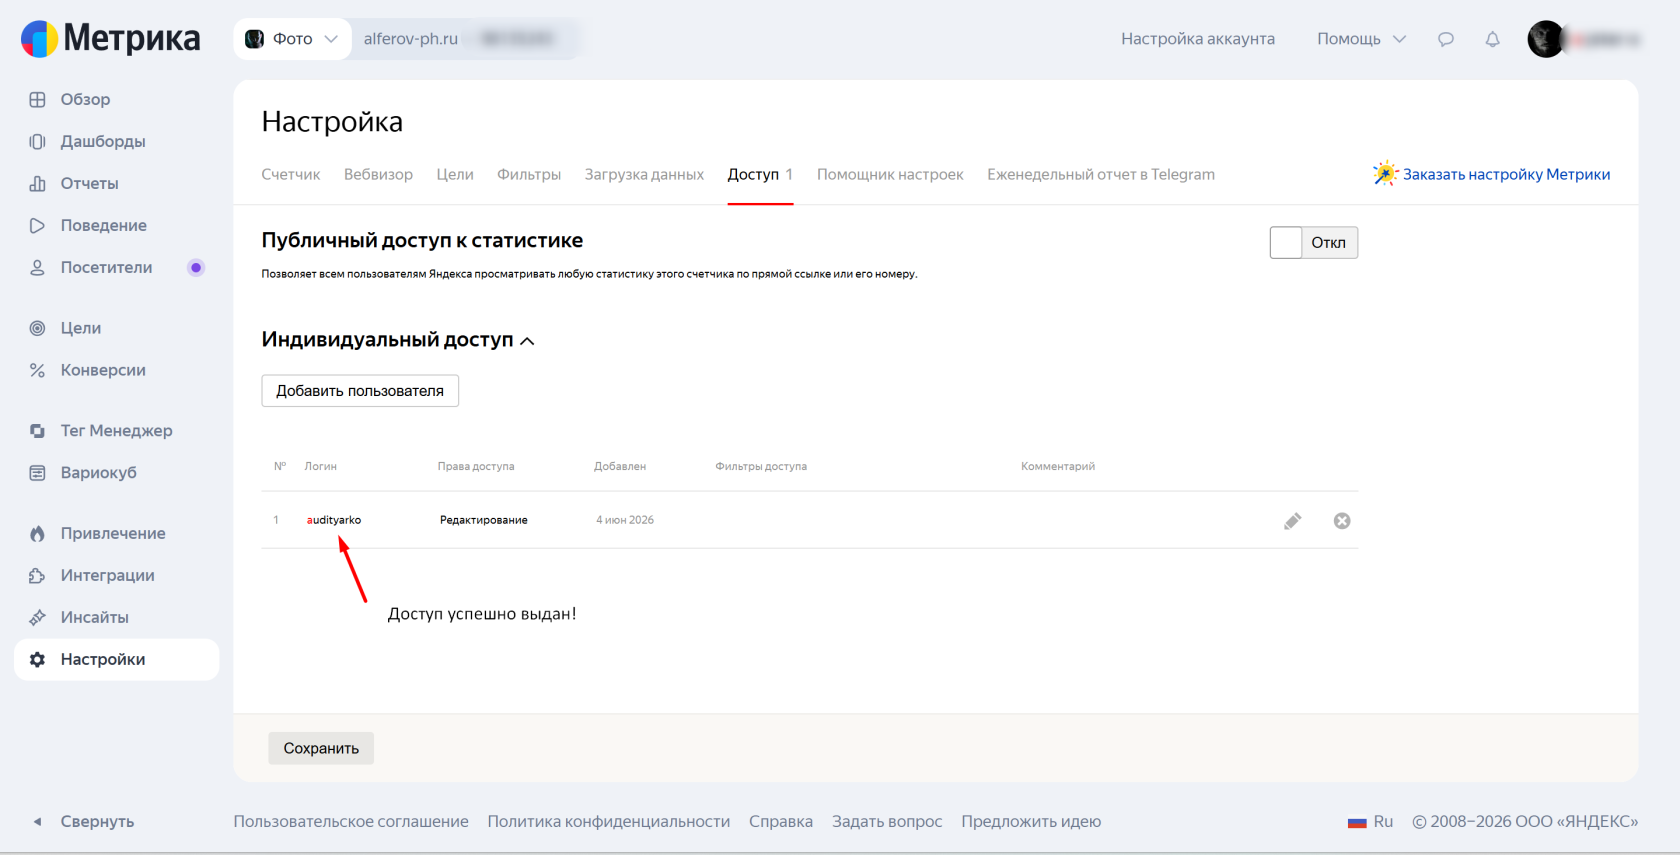Viewport: 1680px width, 855px height.
Task: Switch language via Ru link
Action: coord(1383,822)
